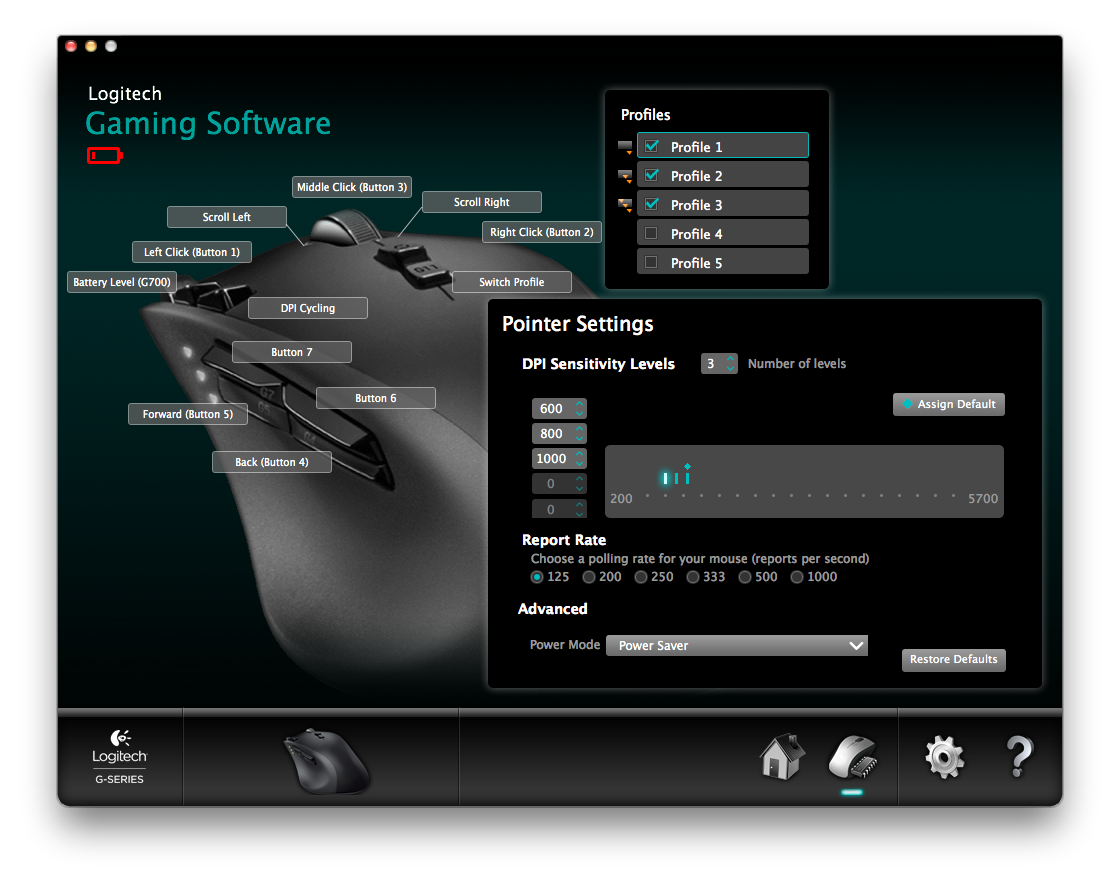1120x886 pixels.
Task: Select the Profile 3 row
Action: [x=723, y=205]
